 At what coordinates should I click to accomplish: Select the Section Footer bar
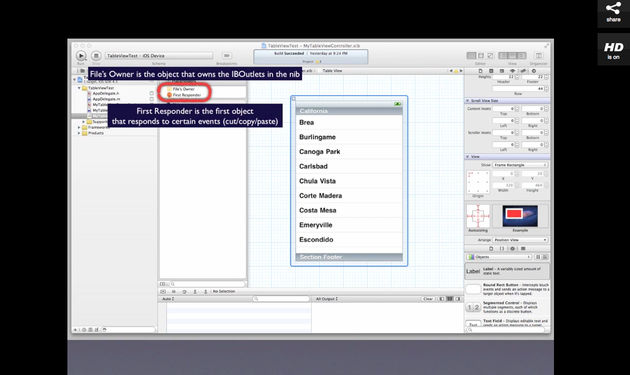coord(349,257)
